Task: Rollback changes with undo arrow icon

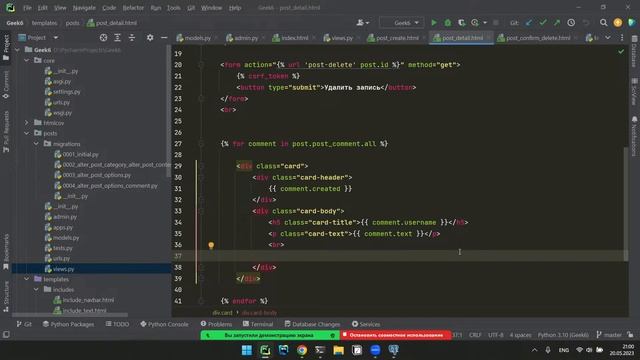Action: click(x=586, y=23)
